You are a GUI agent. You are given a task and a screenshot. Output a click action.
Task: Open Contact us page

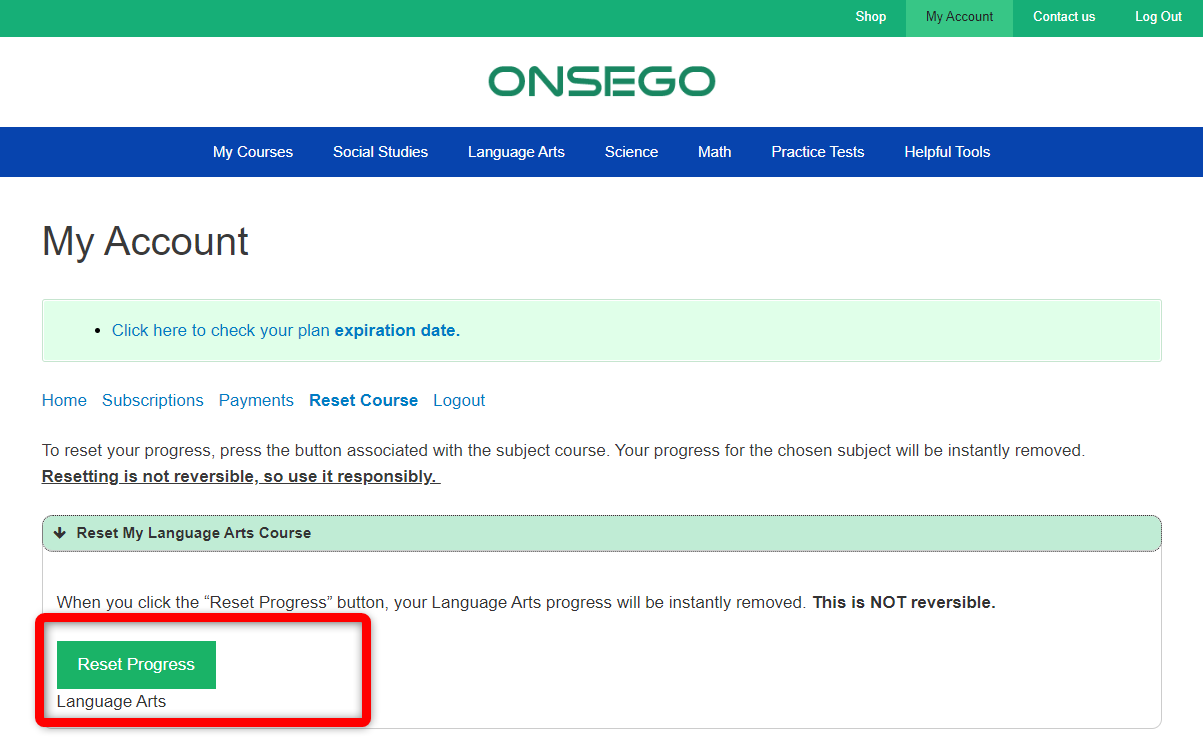1064,17
